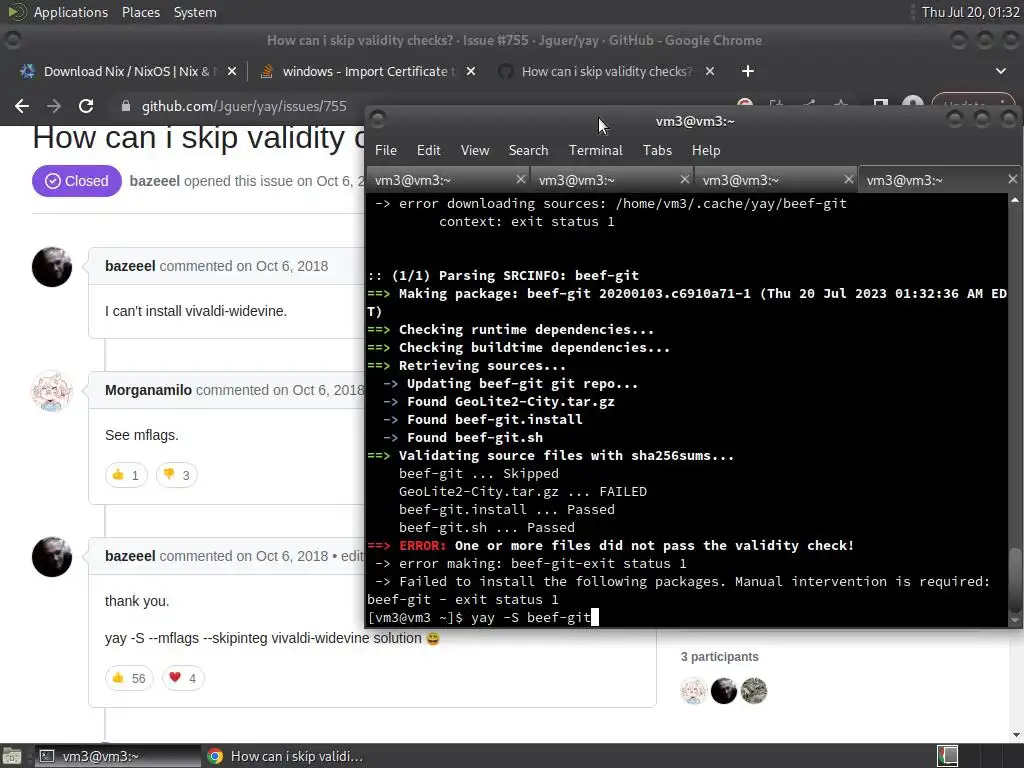The image size is (1024, 768).
Task: Click thumbs up reaction with 56
Action: click(129, 678)
